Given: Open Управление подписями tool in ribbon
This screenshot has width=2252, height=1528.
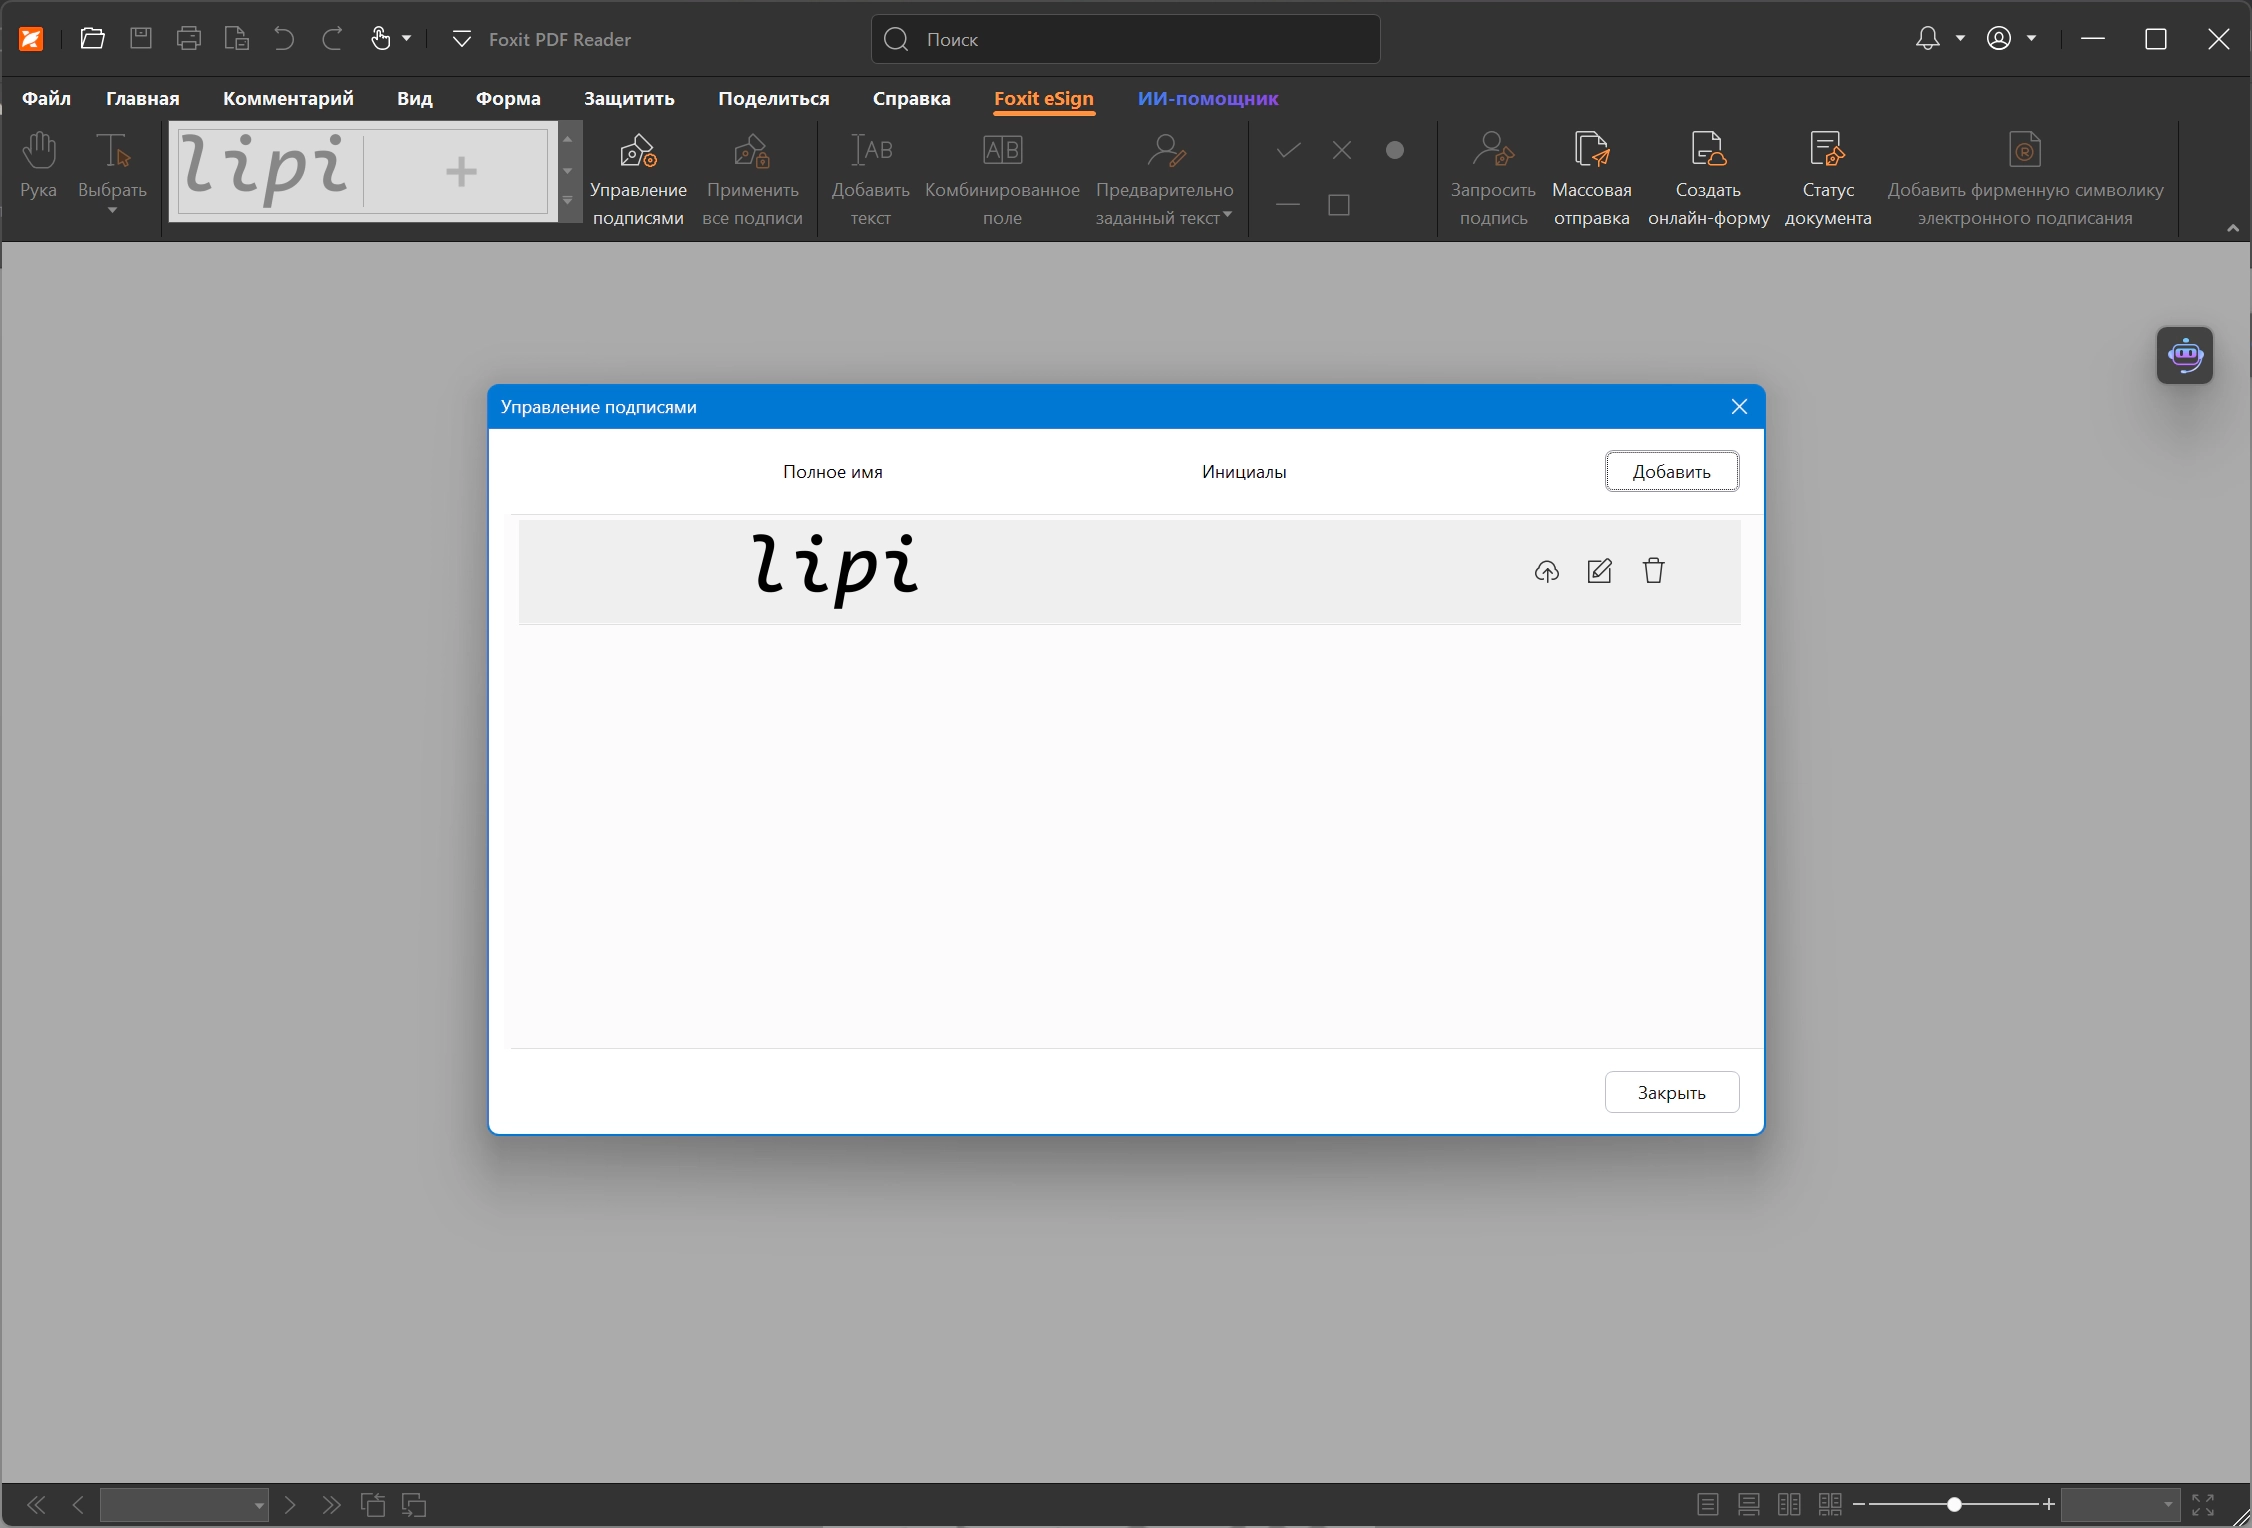Looking at the screenshot, I should pos(638,180).
